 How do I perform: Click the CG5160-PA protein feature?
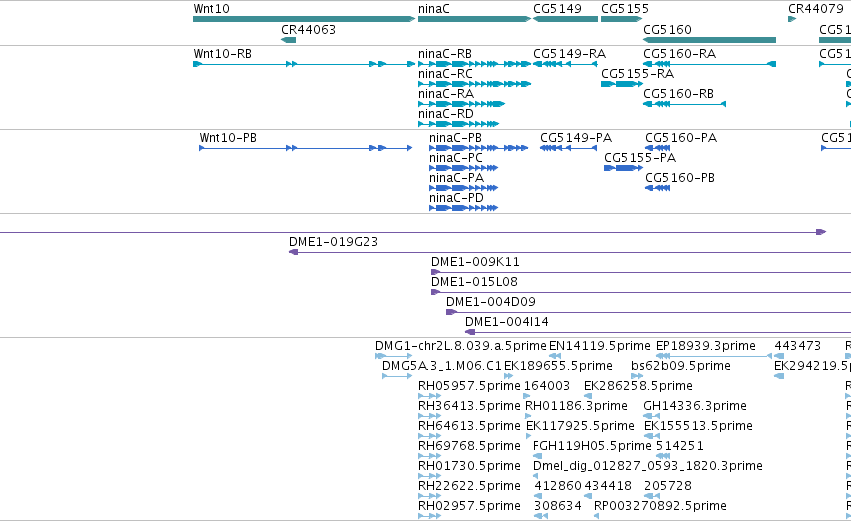pos(658,148)
